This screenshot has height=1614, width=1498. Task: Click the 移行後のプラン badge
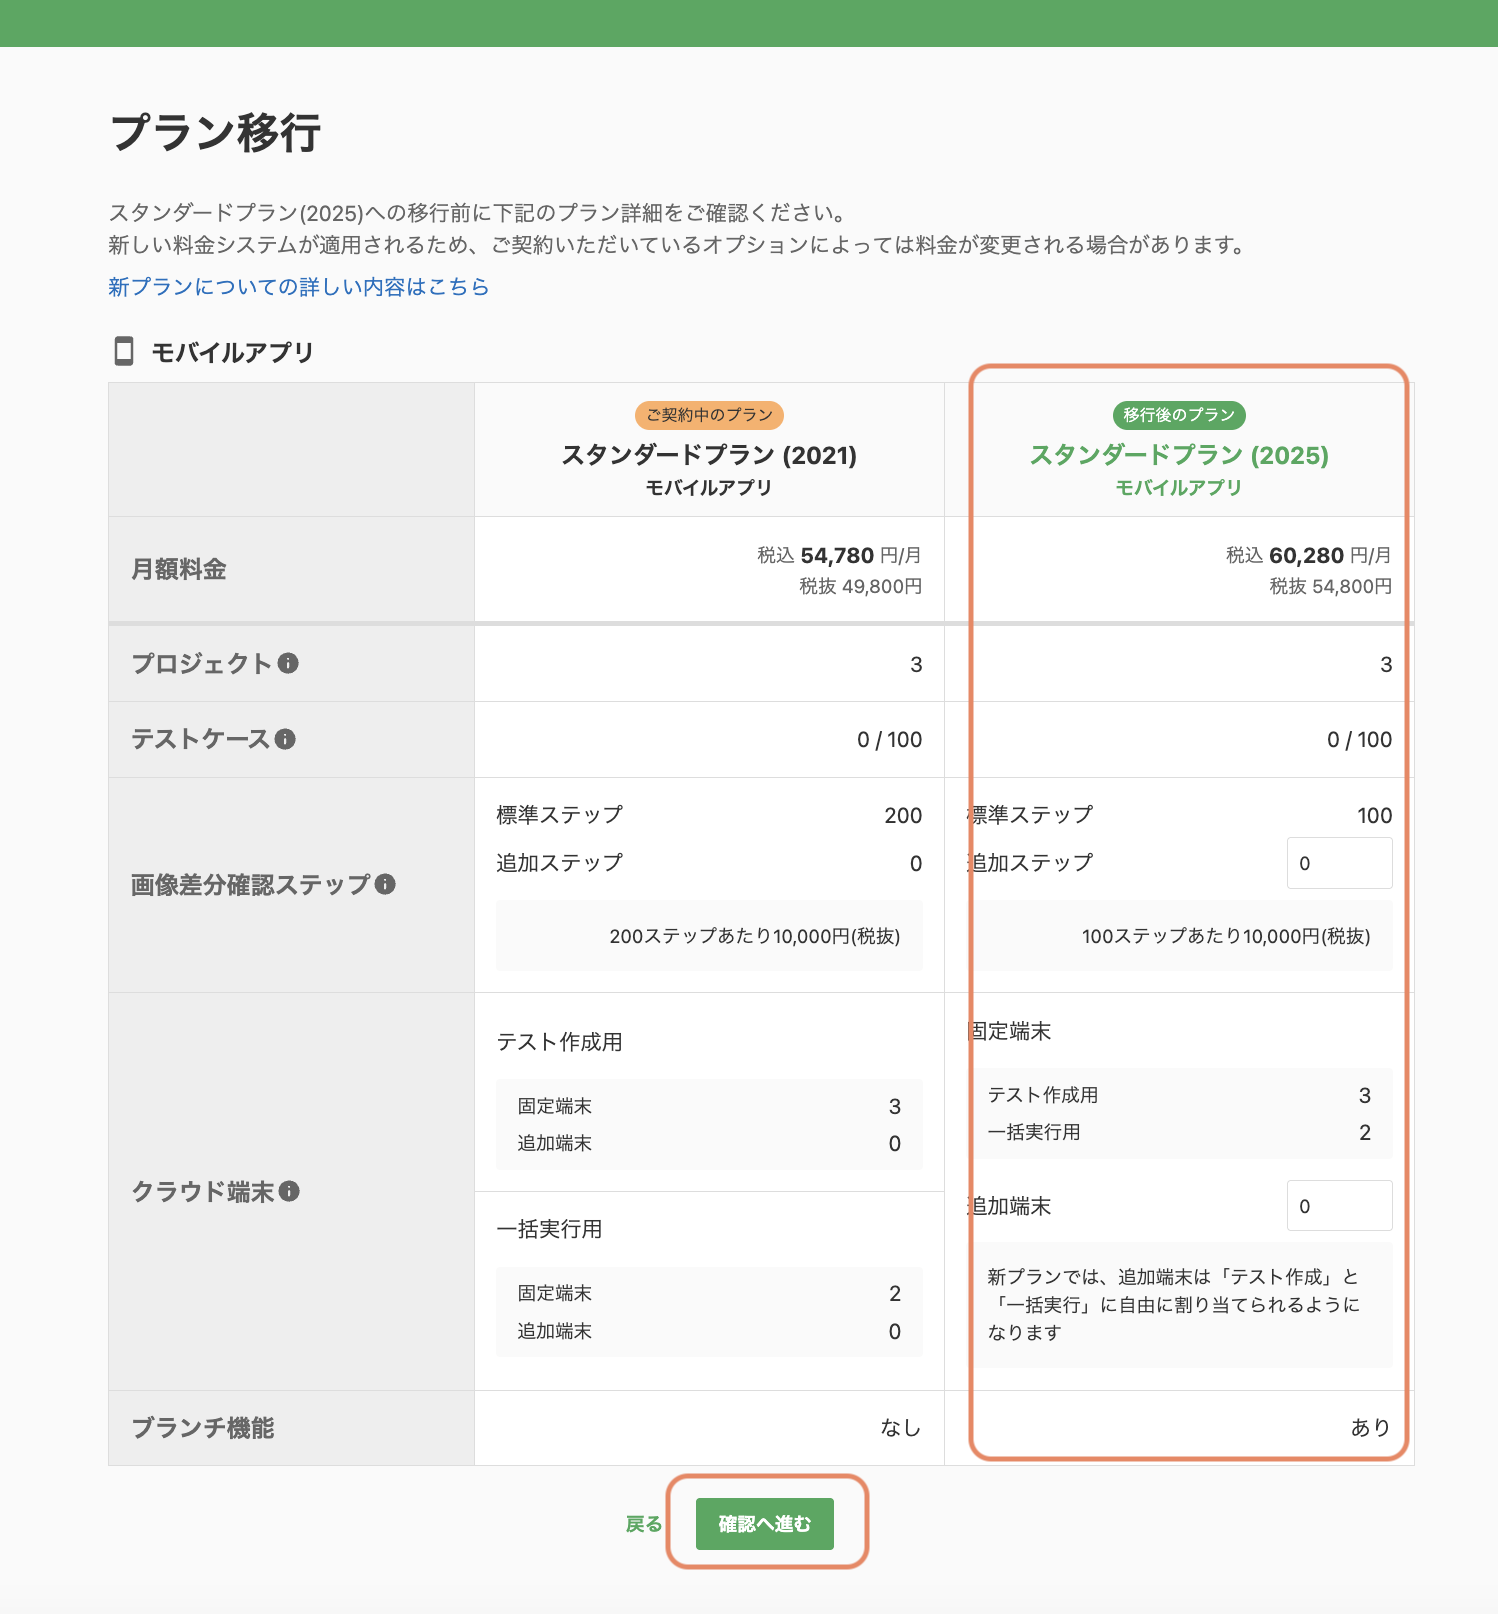(1179, 415)
